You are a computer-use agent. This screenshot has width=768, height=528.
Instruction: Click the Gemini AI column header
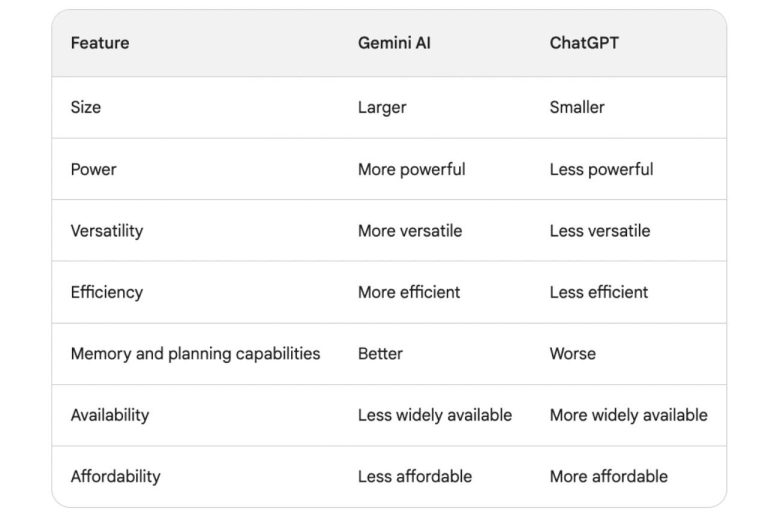(394, 43)
